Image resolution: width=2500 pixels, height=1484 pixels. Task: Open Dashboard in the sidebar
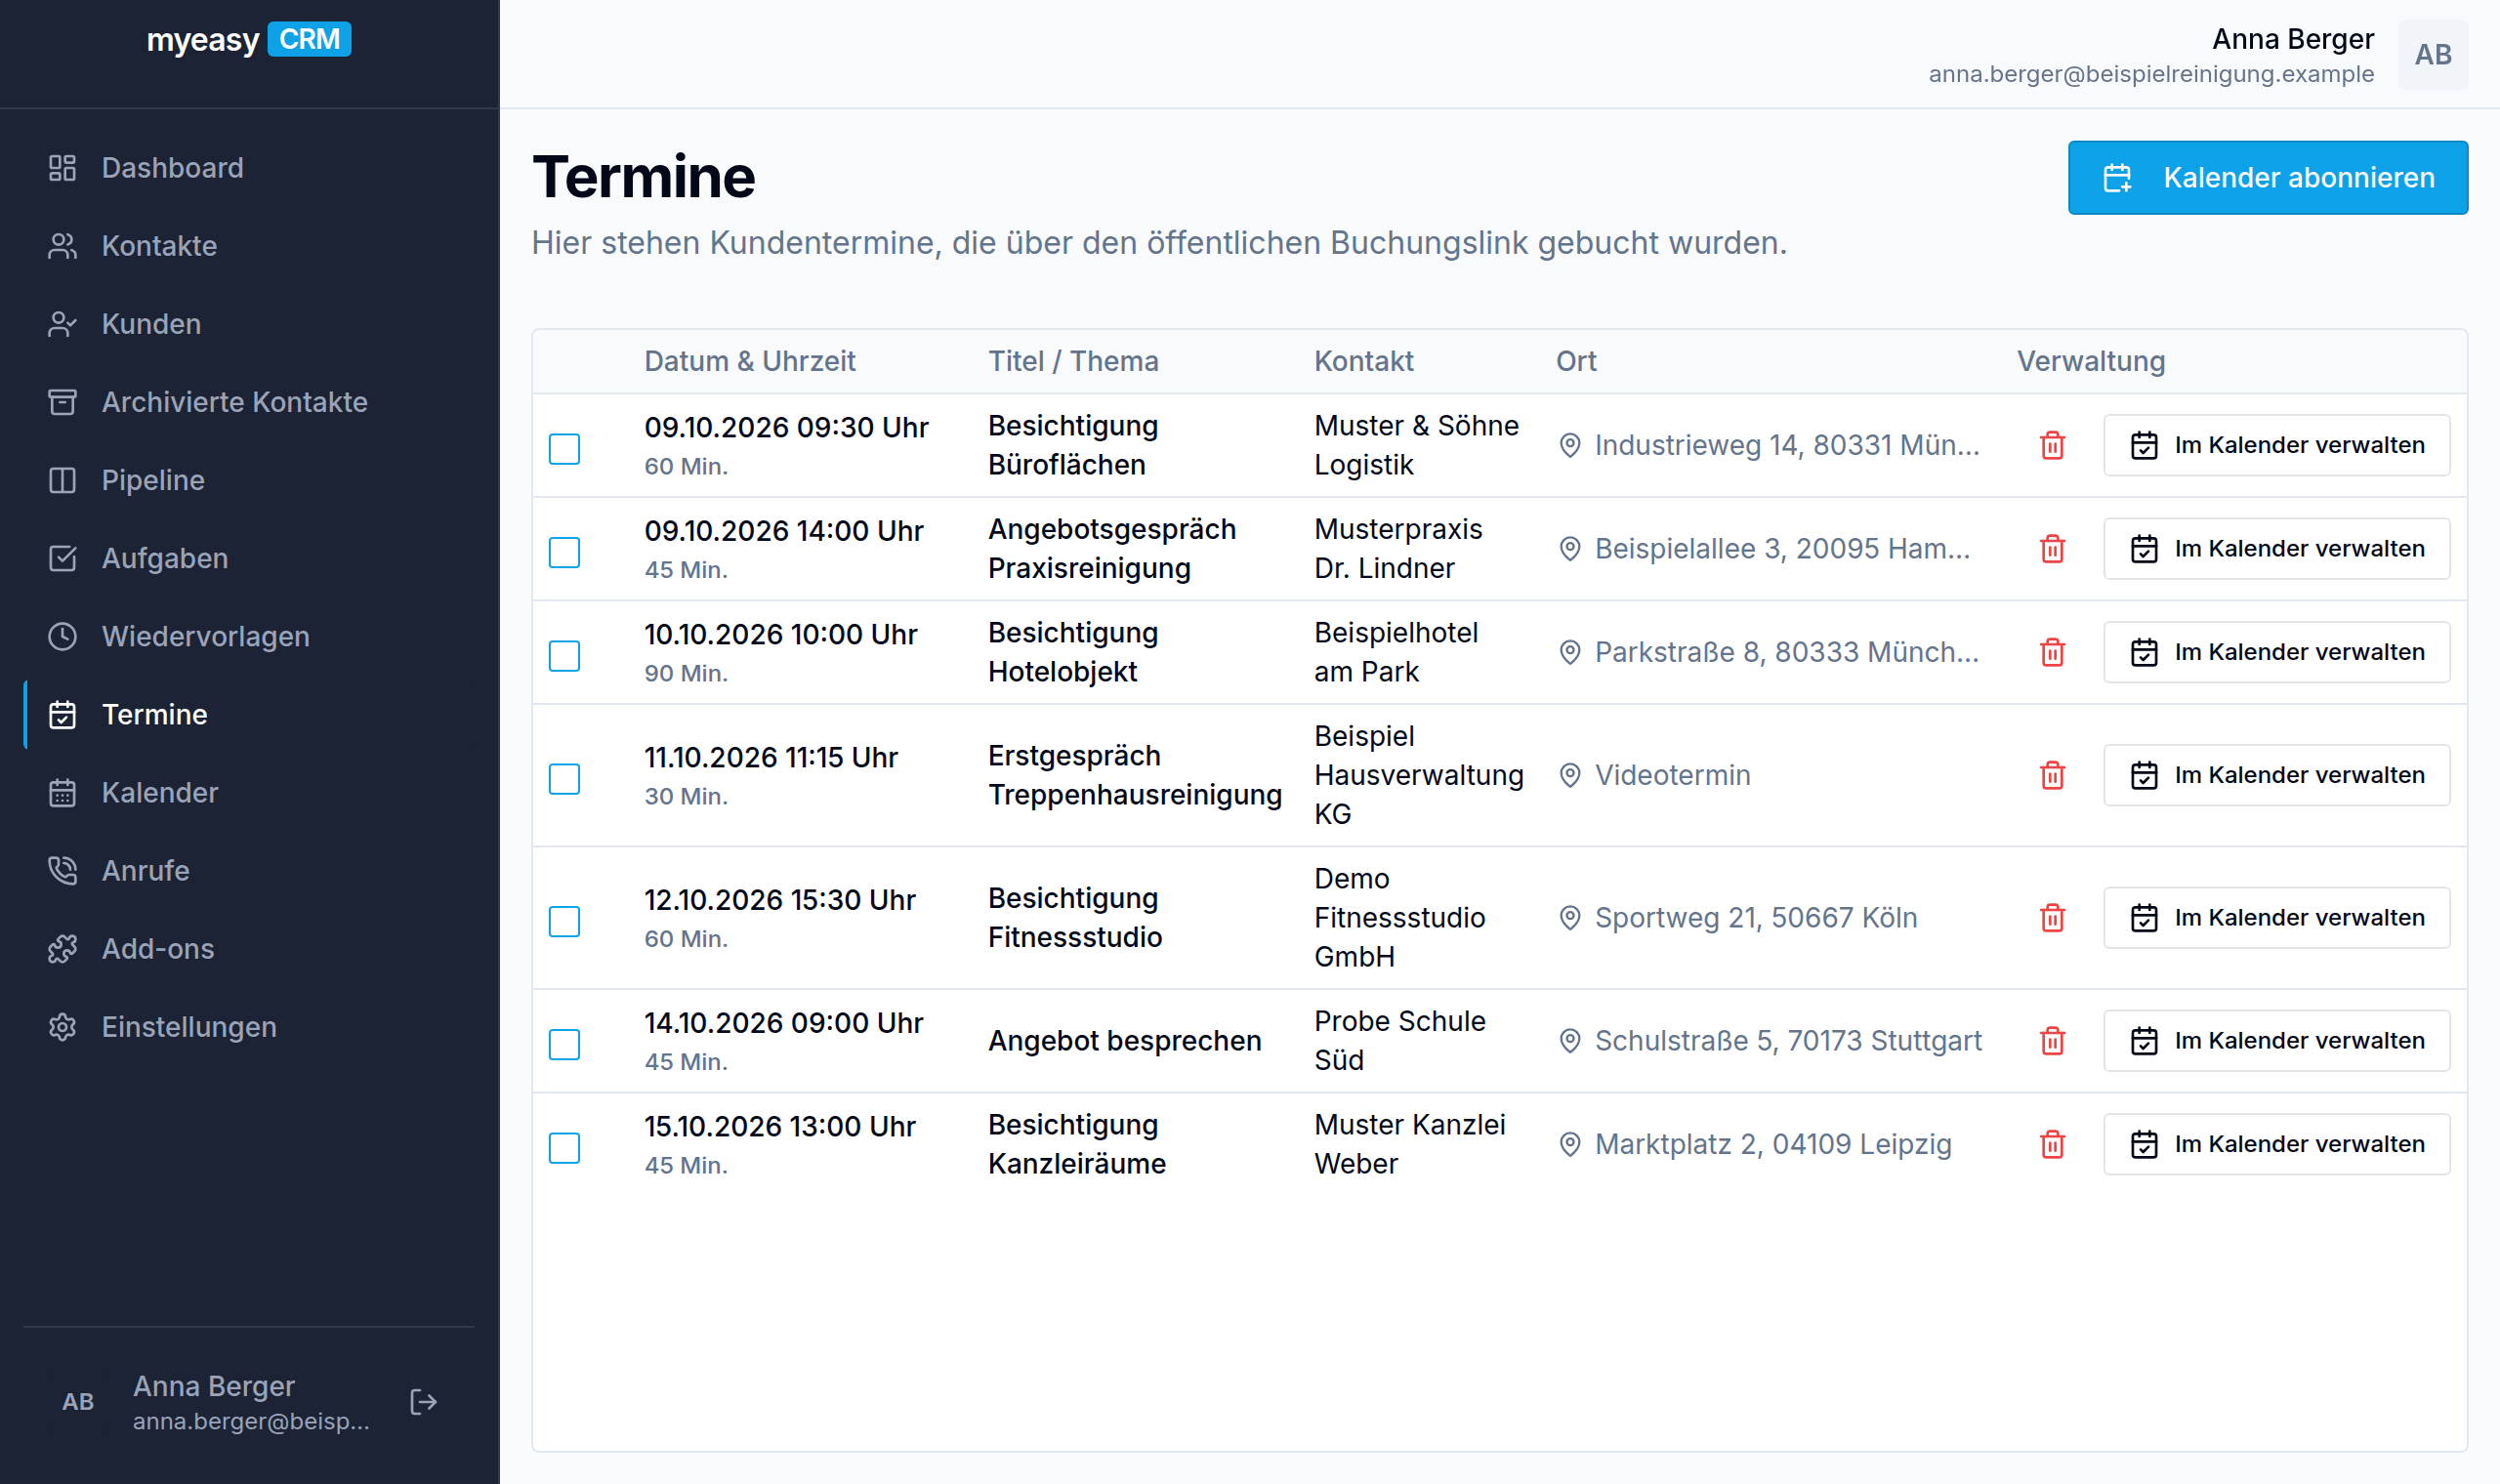(x=249, y=168)
